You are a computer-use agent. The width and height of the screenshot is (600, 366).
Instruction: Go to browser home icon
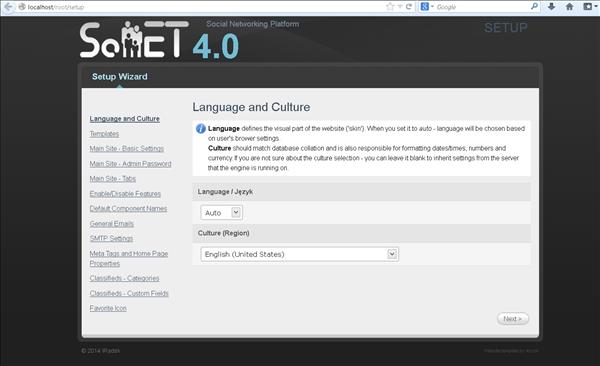[570, 7]
